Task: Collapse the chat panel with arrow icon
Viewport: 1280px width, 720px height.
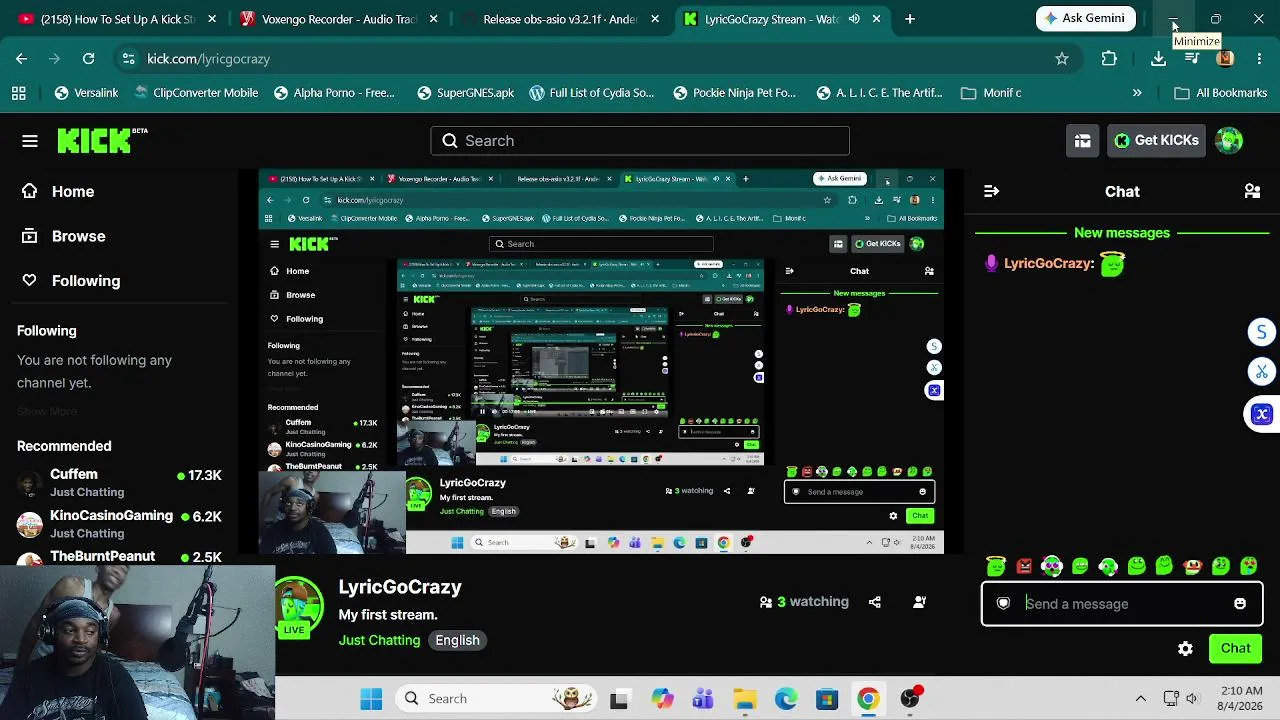Action: 991,191
